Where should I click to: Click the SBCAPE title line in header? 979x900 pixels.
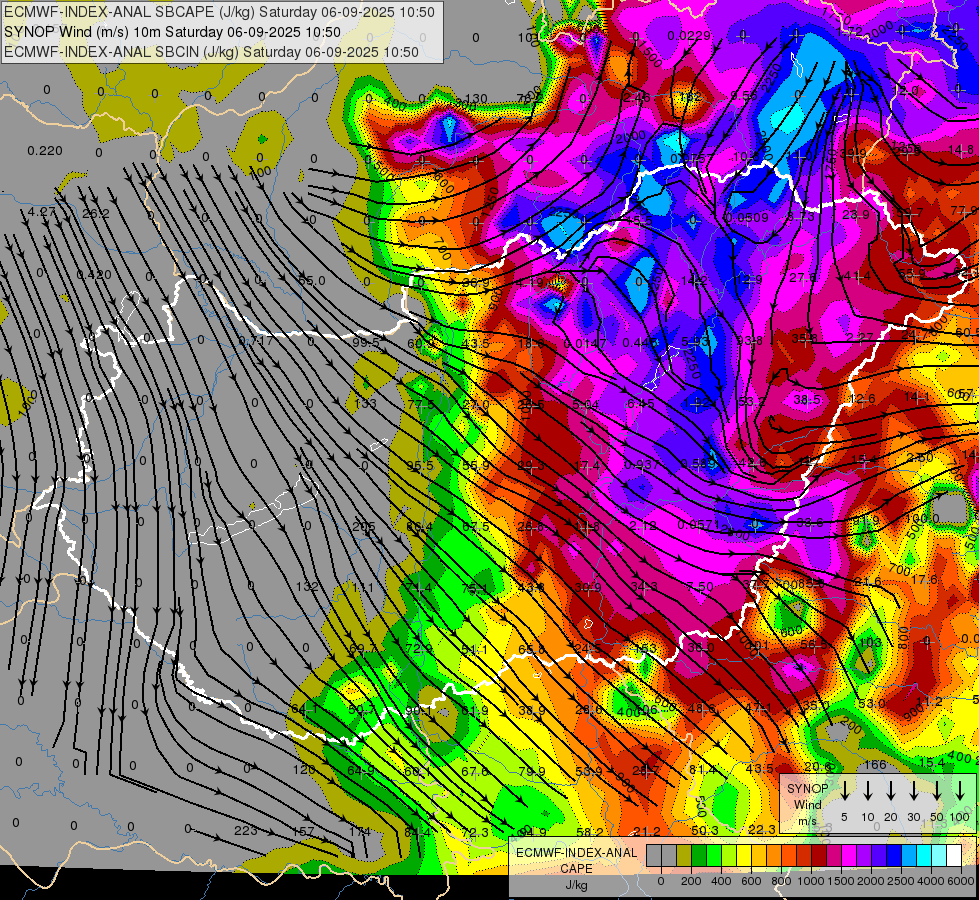(219, 12)
